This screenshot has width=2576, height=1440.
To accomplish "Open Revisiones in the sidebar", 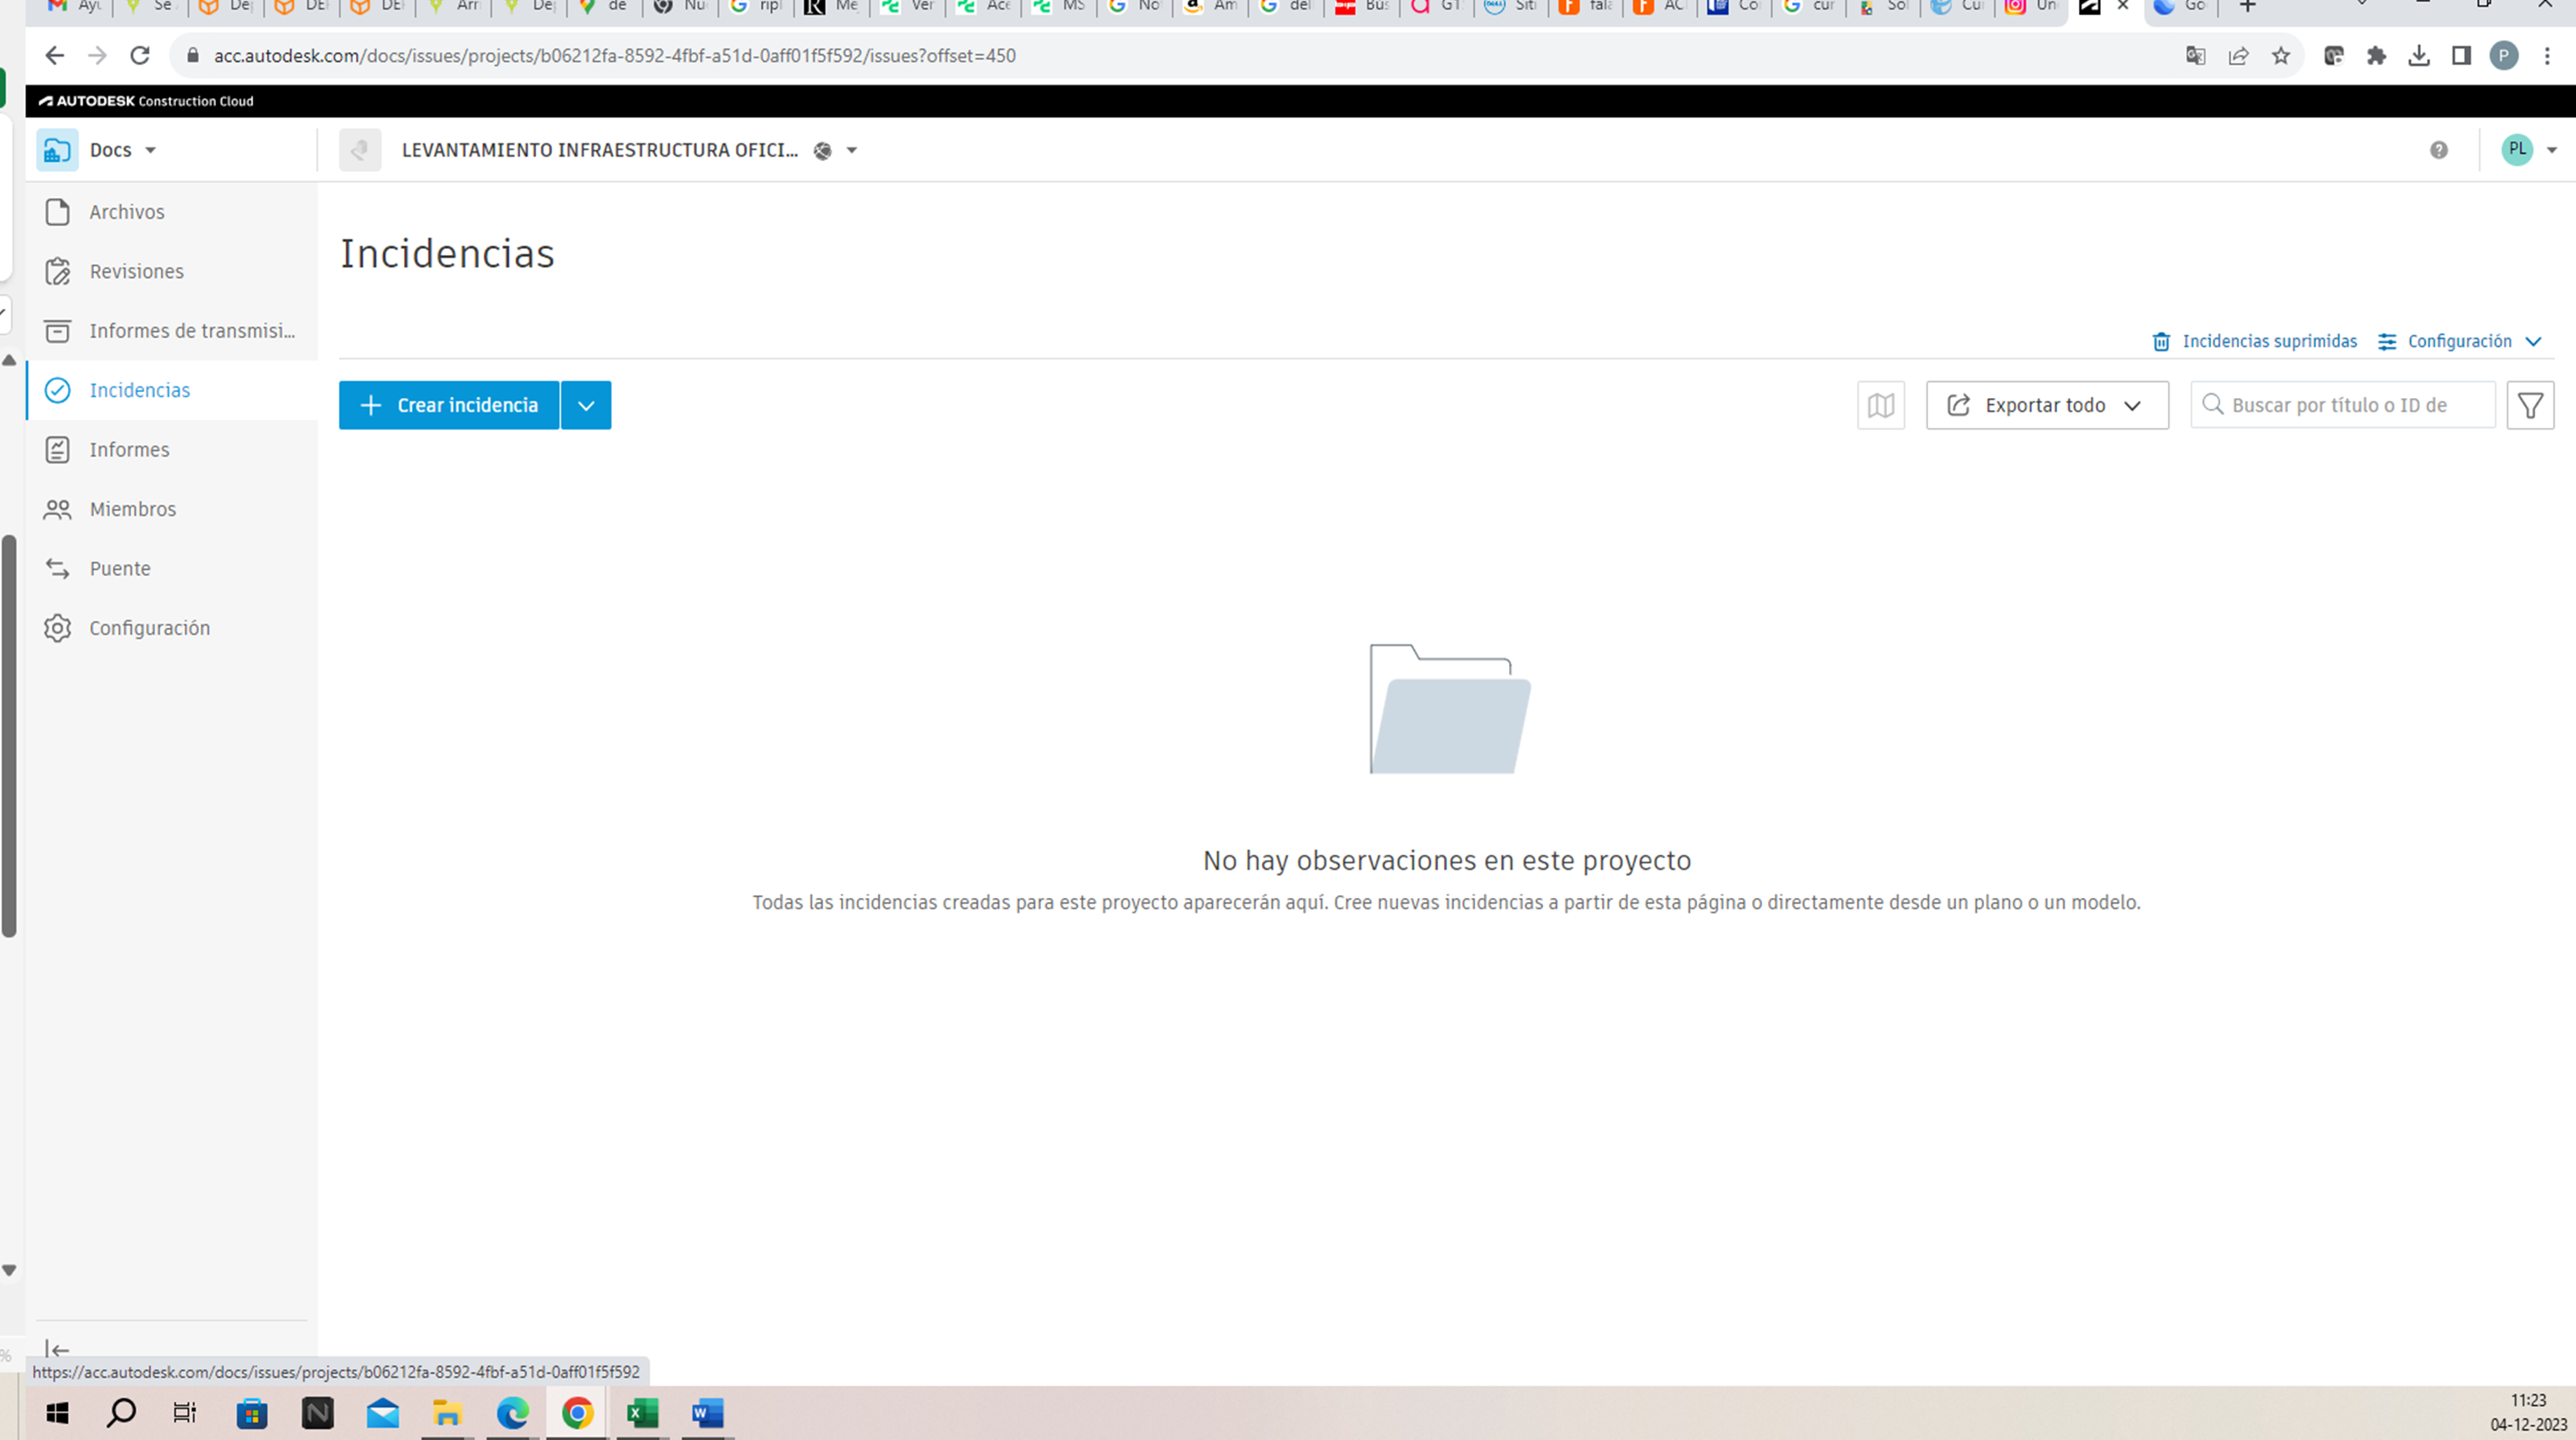I will [x=136, y=271].
